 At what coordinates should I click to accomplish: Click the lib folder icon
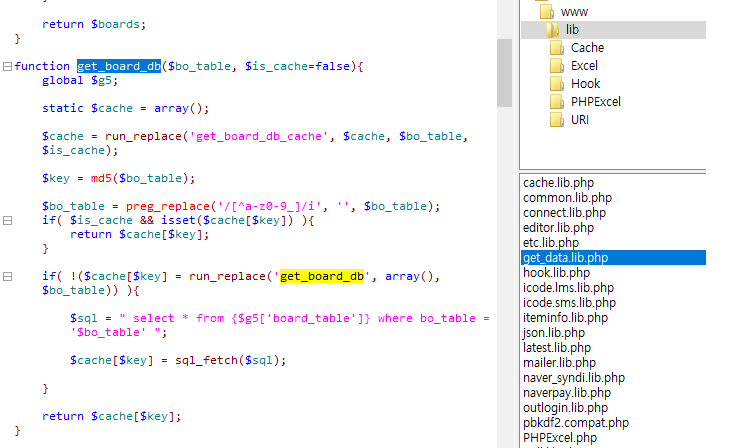pos(553,30)
